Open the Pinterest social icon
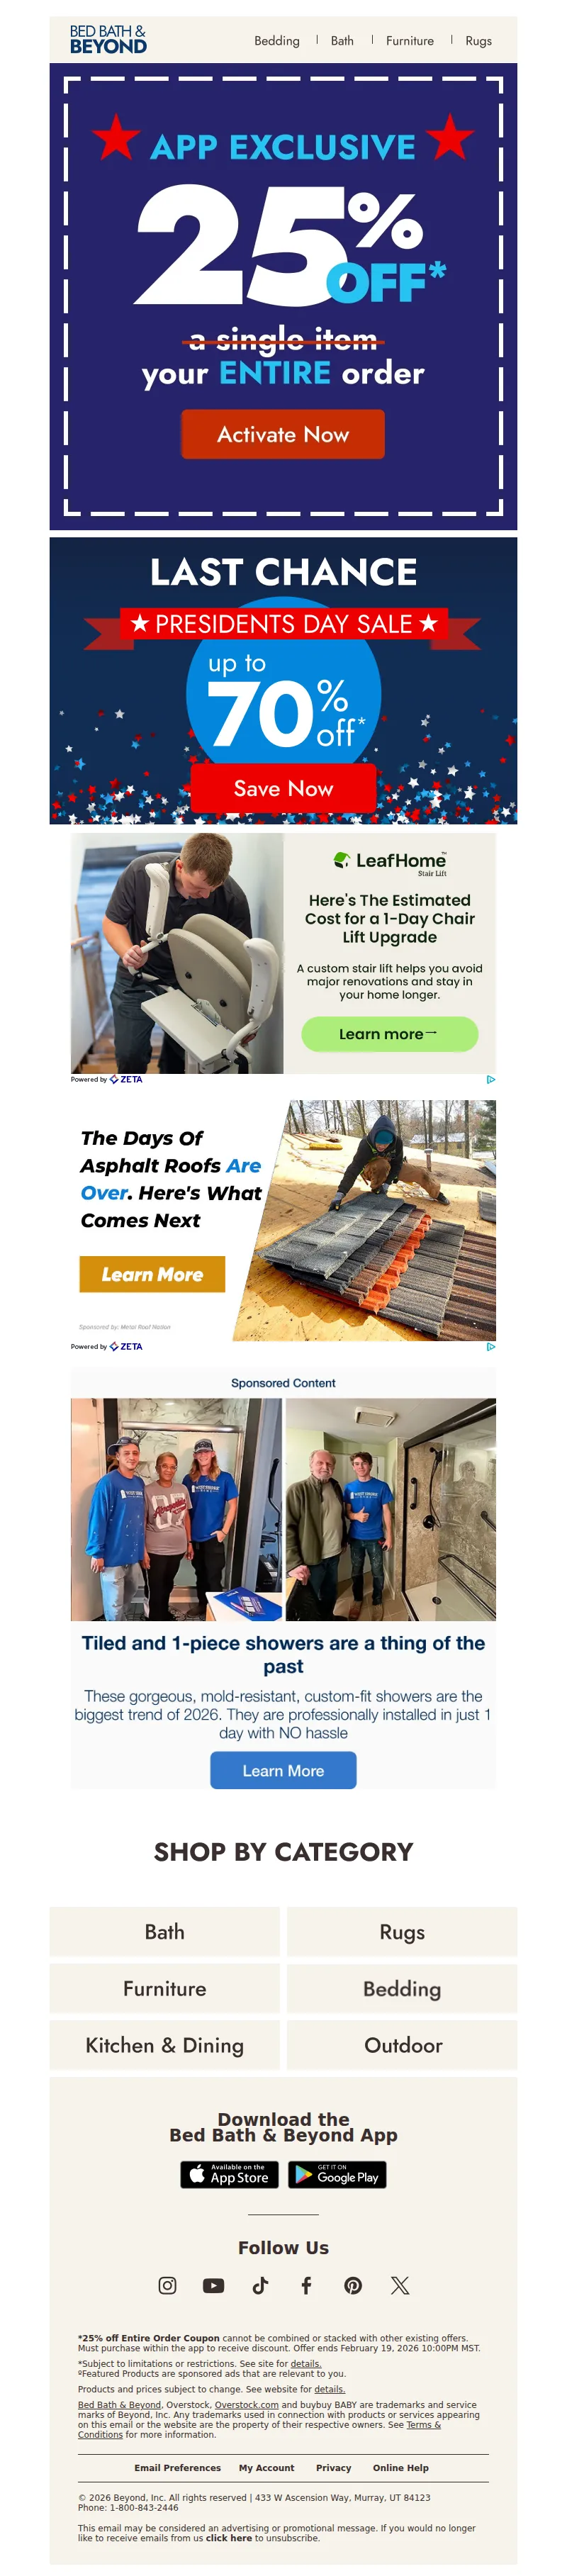The height and width of the screenshot is (2576, 567). [x=353, y=2285]
